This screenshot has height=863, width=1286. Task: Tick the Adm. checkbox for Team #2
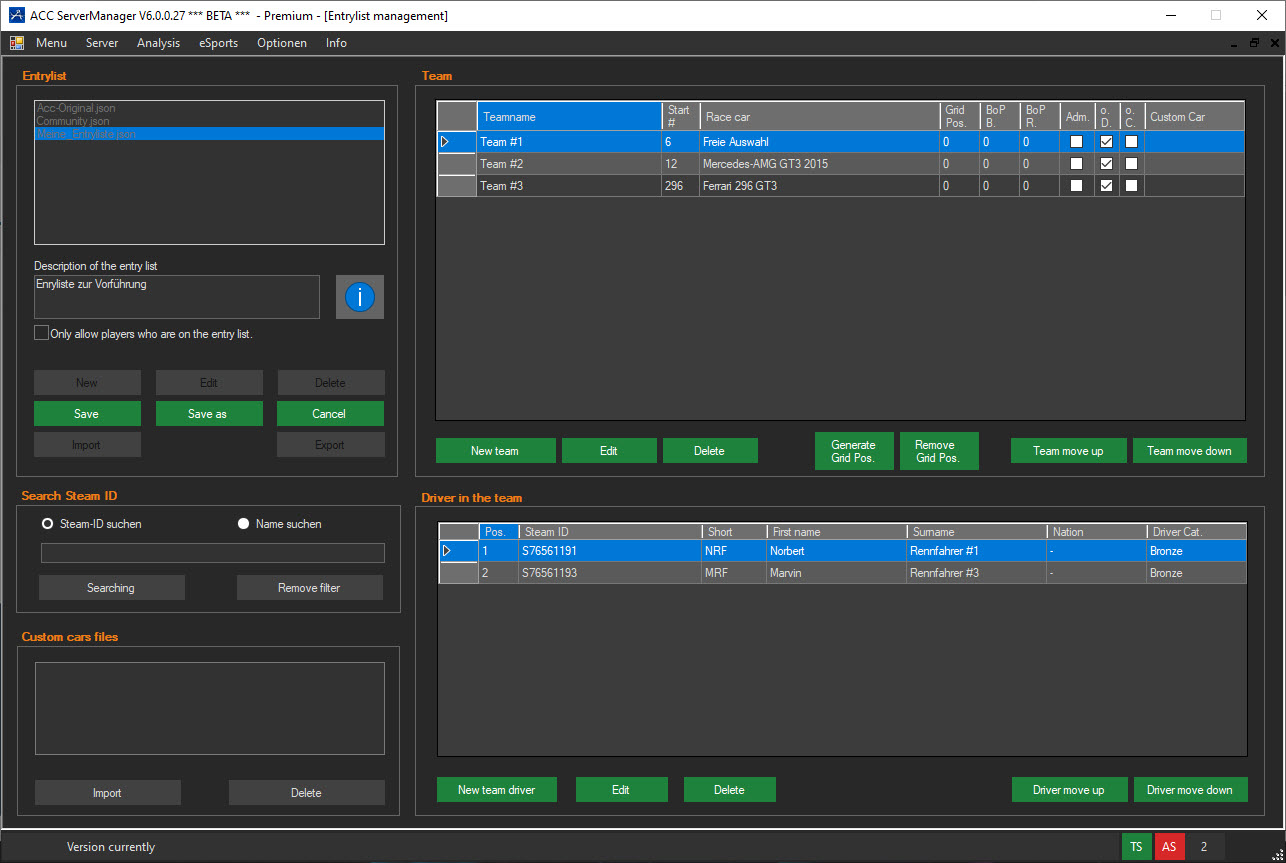[1076, 164]
